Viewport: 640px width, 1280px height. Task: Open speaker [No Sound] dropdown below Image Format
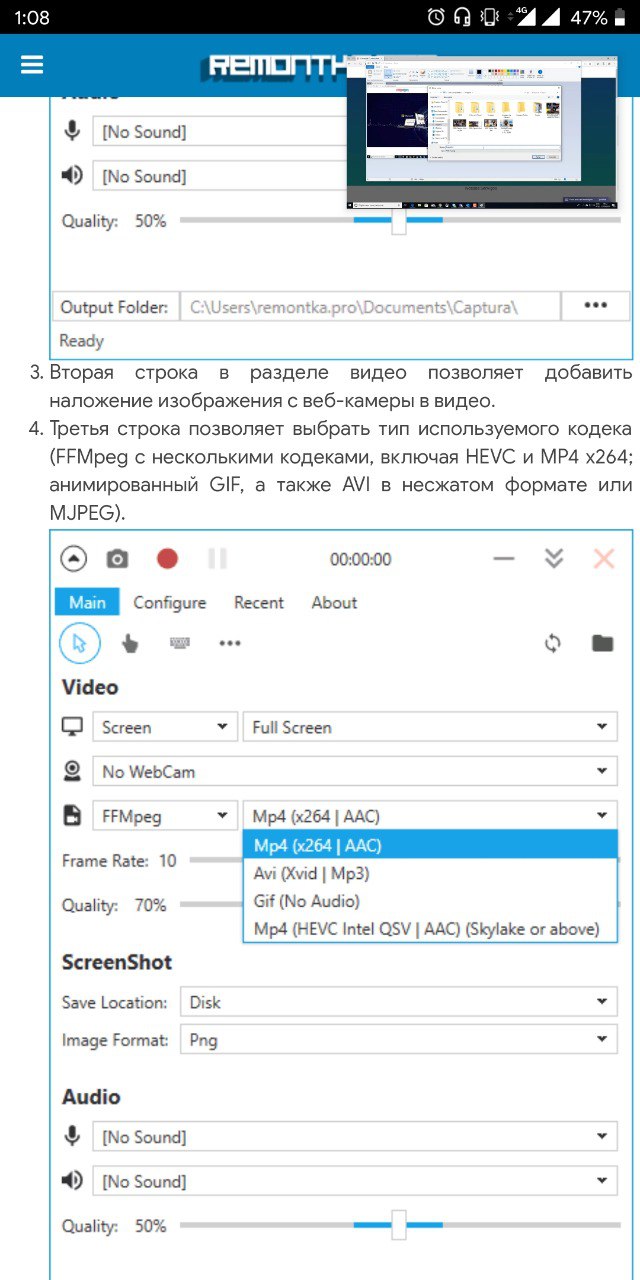pyautogui.click(x=355, y=1181)
